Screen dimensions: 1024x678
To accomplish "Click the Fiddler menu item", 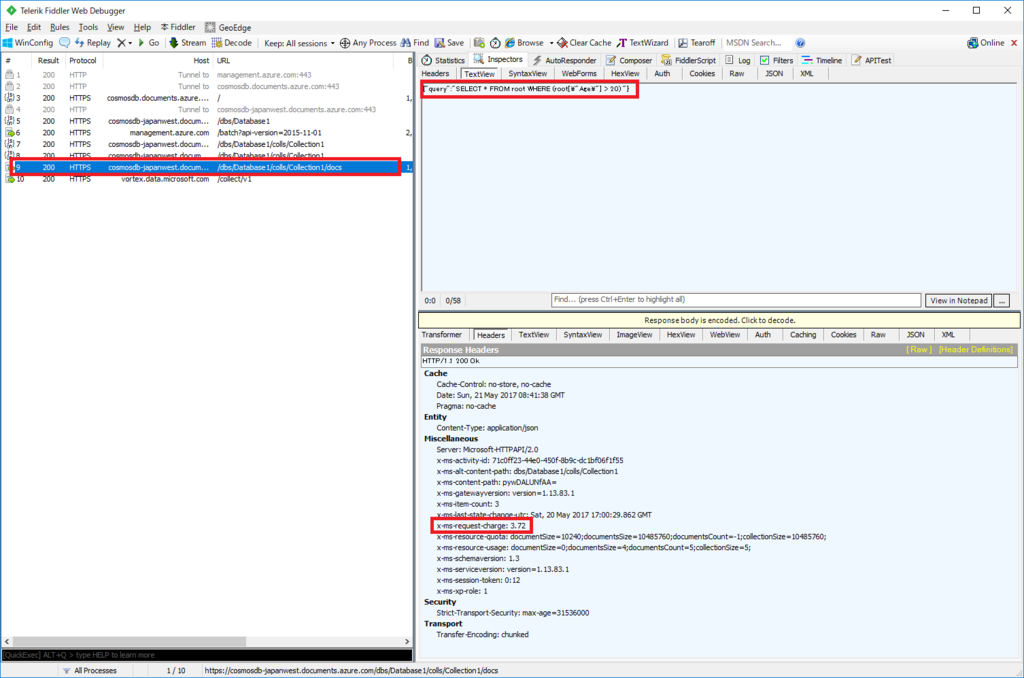I will tap(178, 27).
